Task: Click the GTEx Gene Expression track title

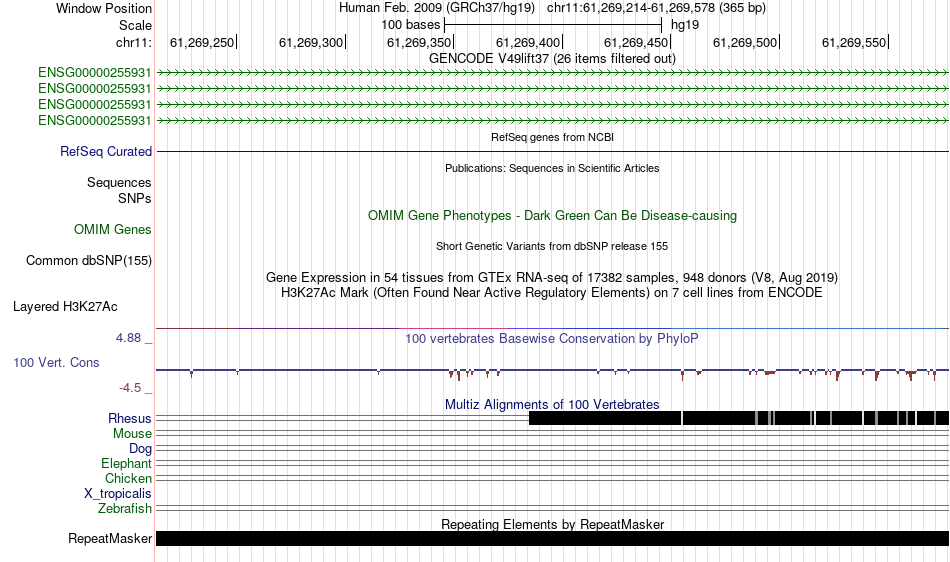Action: (552, 277)
